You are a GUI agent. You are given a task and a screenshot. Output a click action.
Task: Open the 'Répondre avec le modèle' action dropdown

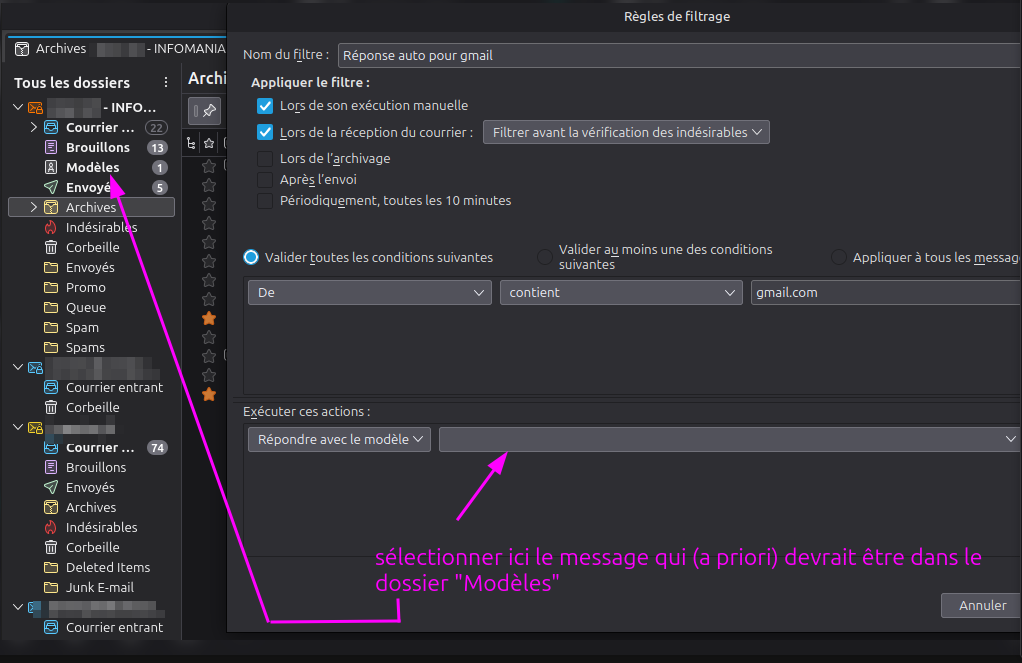pos(339,439)
